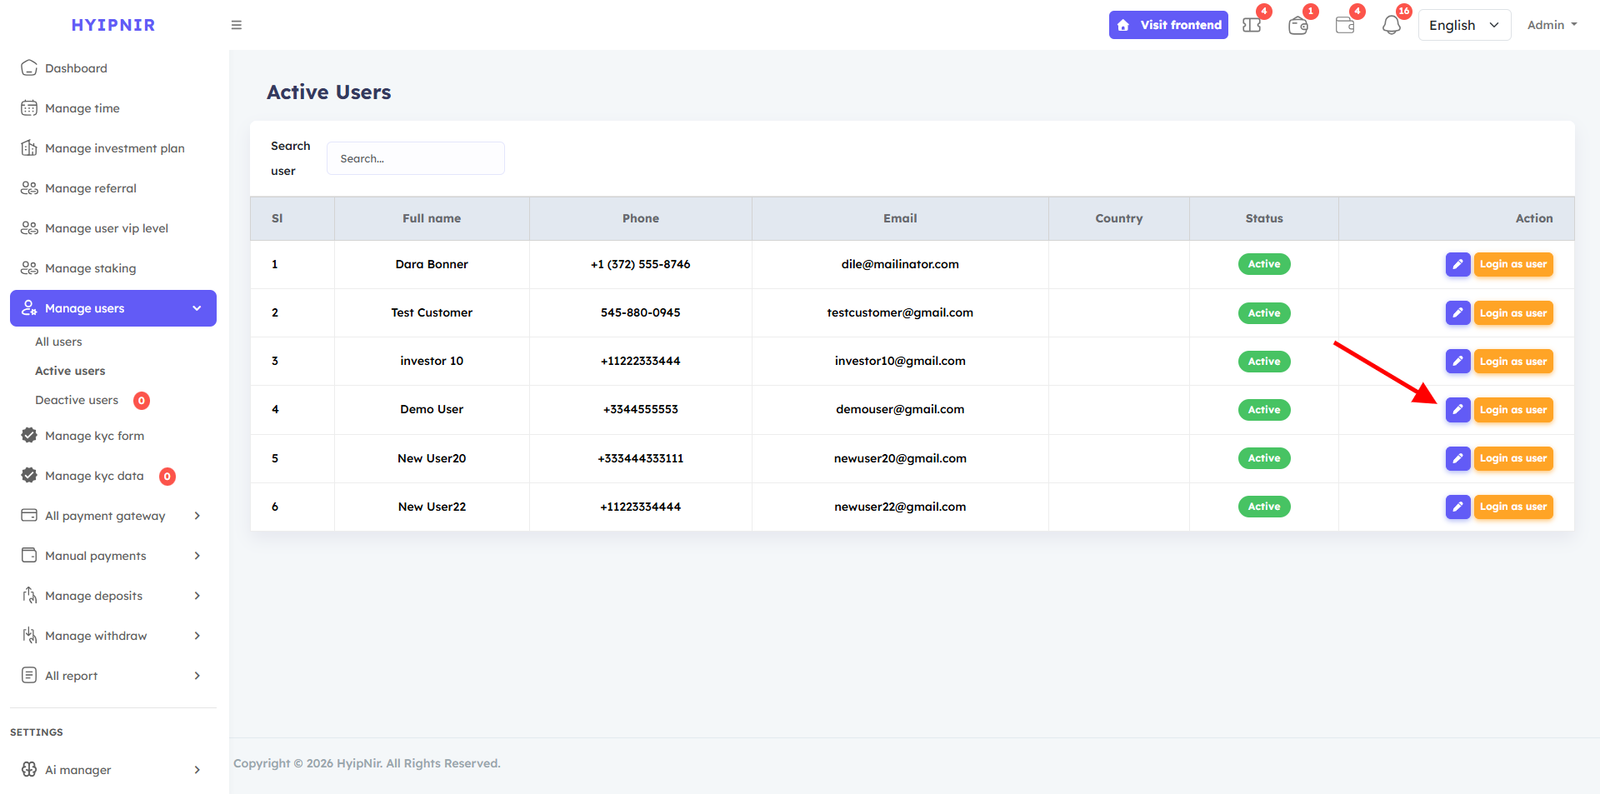Click the Manage user vip level icon
Screen dimensions: 1600x794
click(x=29, y=228)
